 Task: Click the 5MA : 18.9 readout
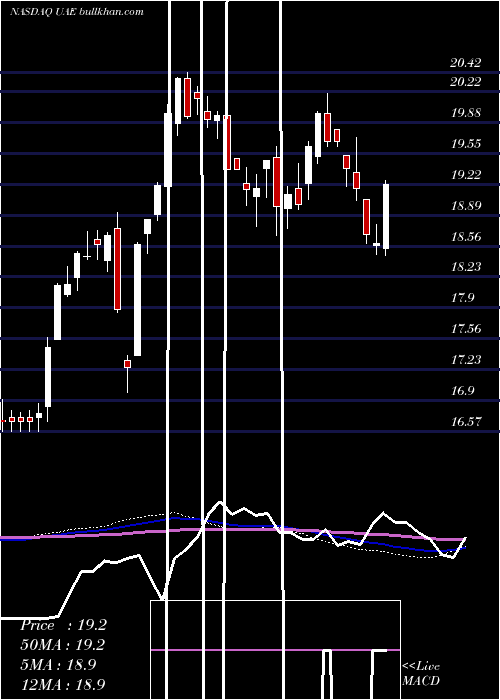pyautogui.click(x=58, y=665)
